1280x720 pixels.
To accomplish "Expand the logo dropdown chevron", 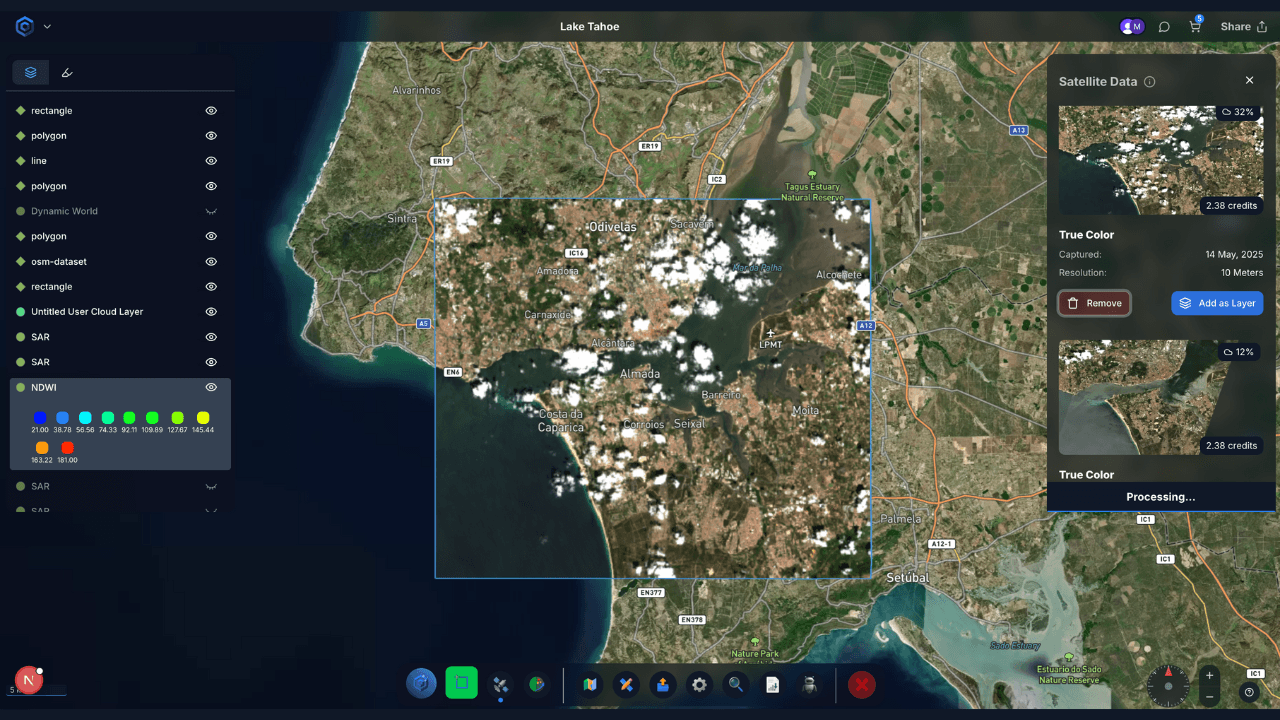I will point(47,27).
